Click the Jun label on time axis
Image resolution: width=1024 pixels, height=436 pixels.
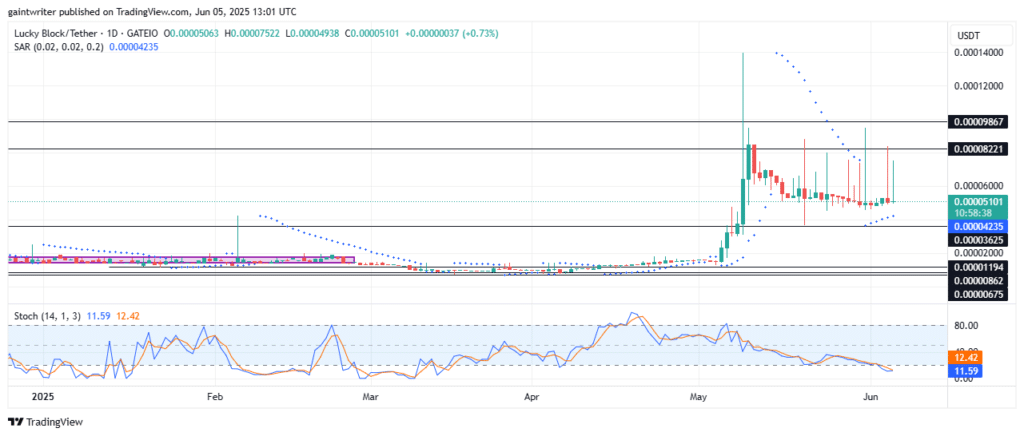tap(870, 396)
